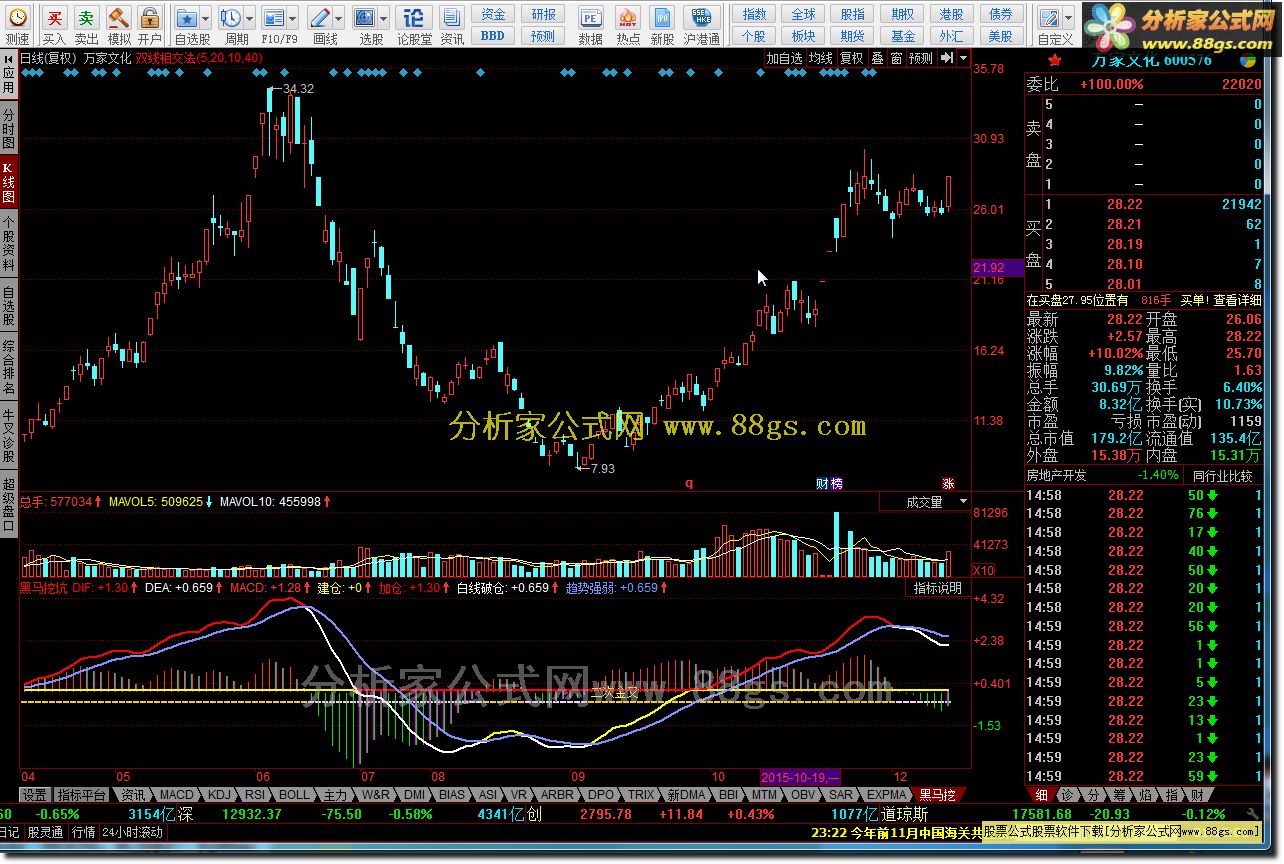Expand the F10/F9 dropdown arrow
1284x864 pixels.
tap(293, 18)
